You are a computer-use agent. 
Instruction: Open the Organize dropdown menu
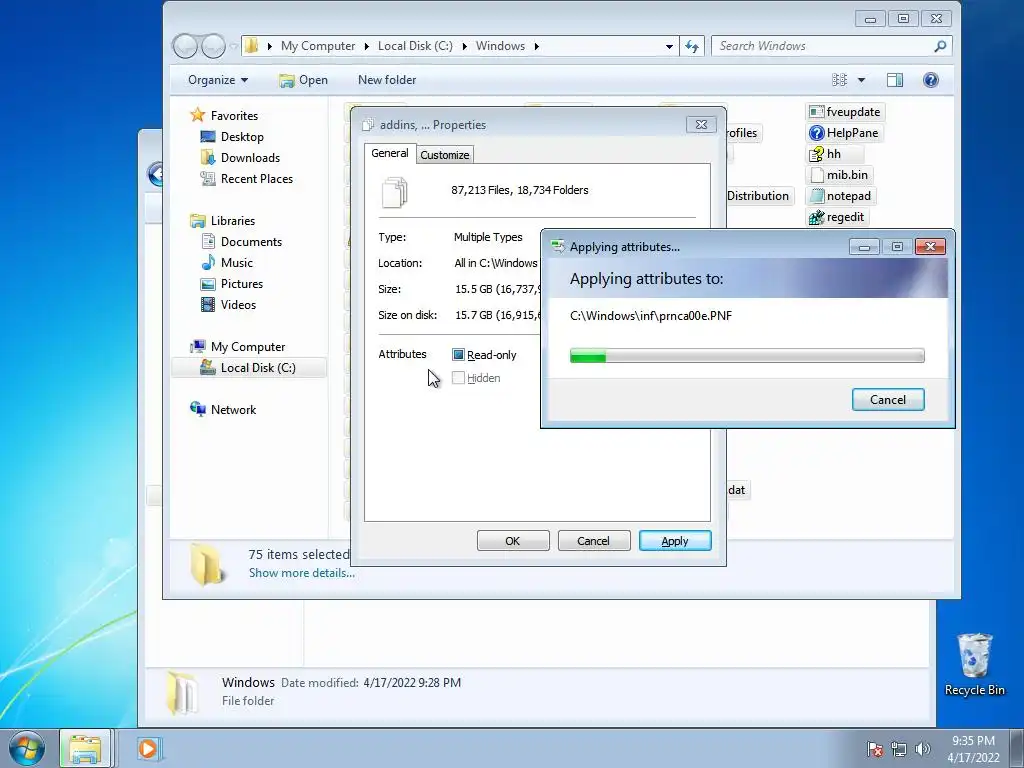coord(218,80)
